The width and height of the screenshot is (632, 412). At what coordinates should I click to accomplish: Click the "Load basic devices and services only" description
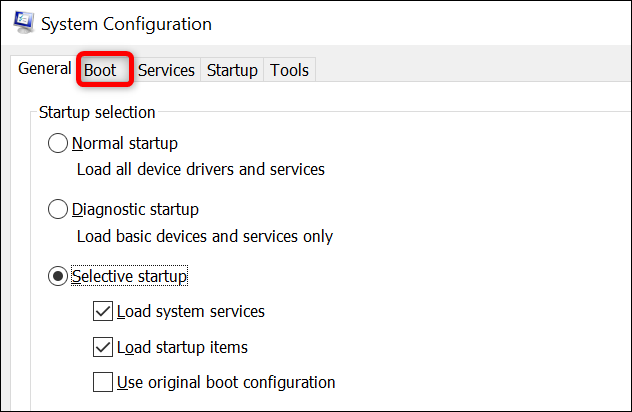coord(205,236)
